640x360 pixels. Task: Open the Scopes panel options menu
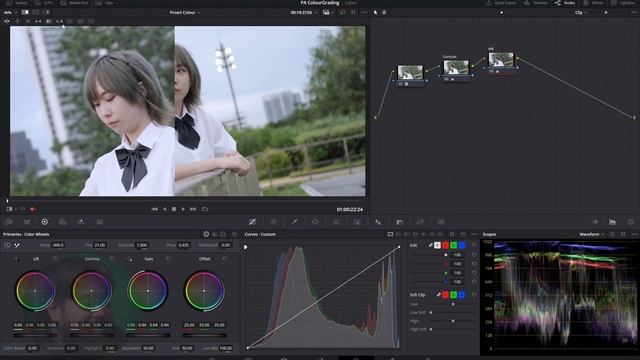click(x=634, y=234)
